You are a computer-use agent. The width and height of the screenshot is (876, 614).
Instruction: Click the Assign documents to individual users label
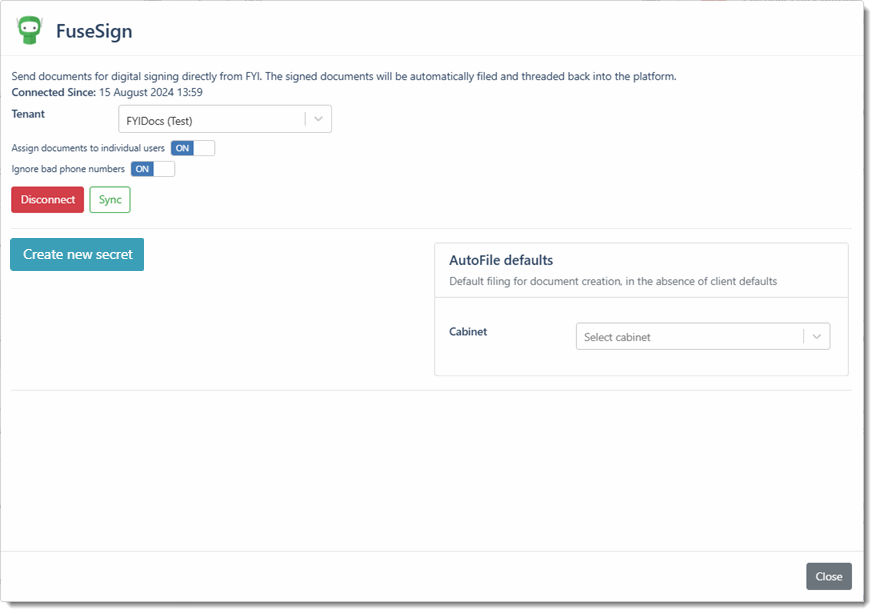pos(88,148)
